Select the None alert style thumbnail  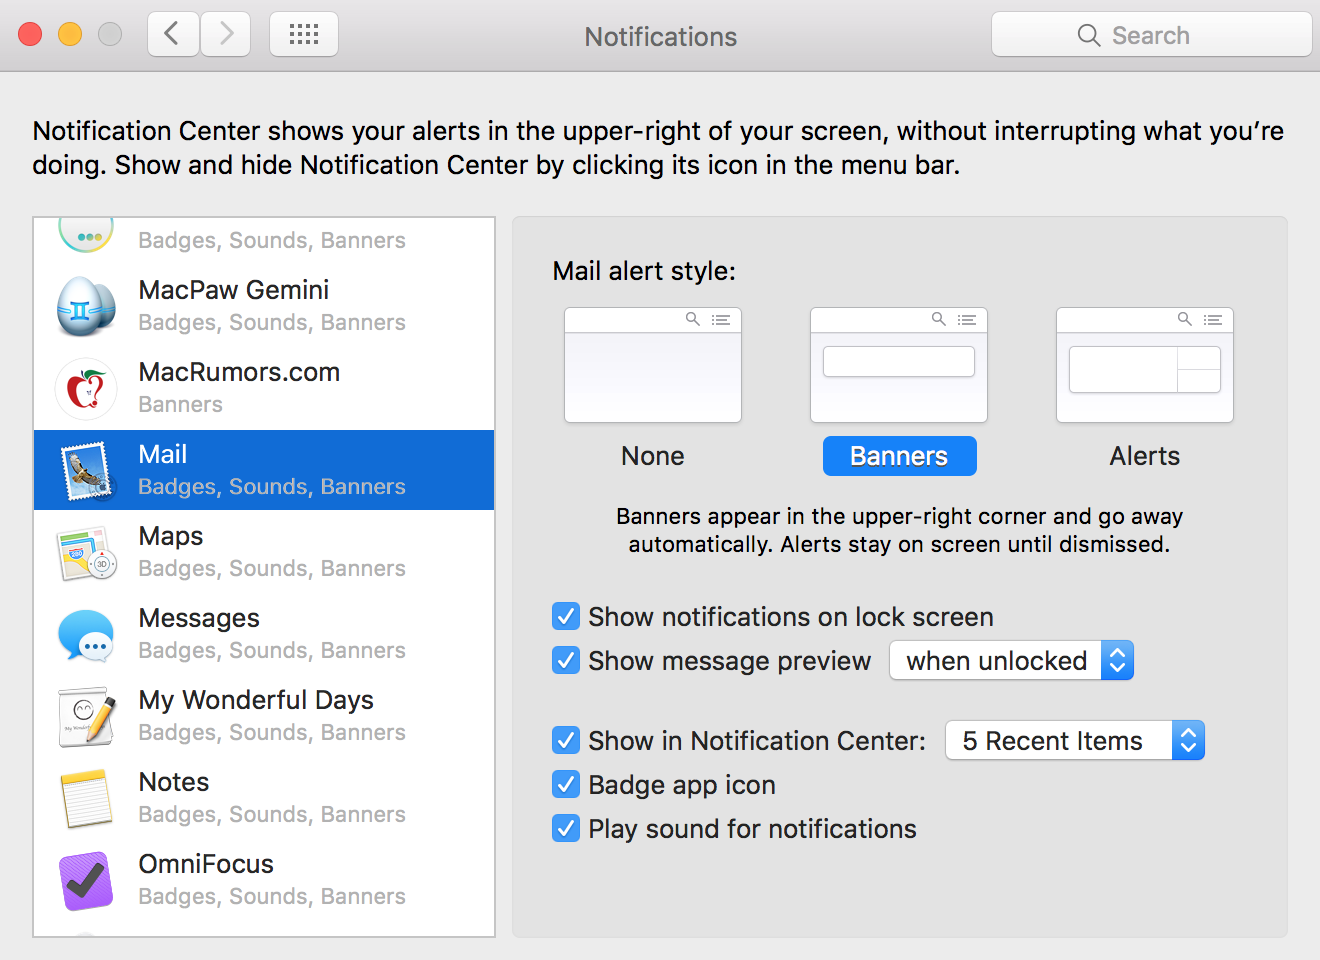click(653, 365)
